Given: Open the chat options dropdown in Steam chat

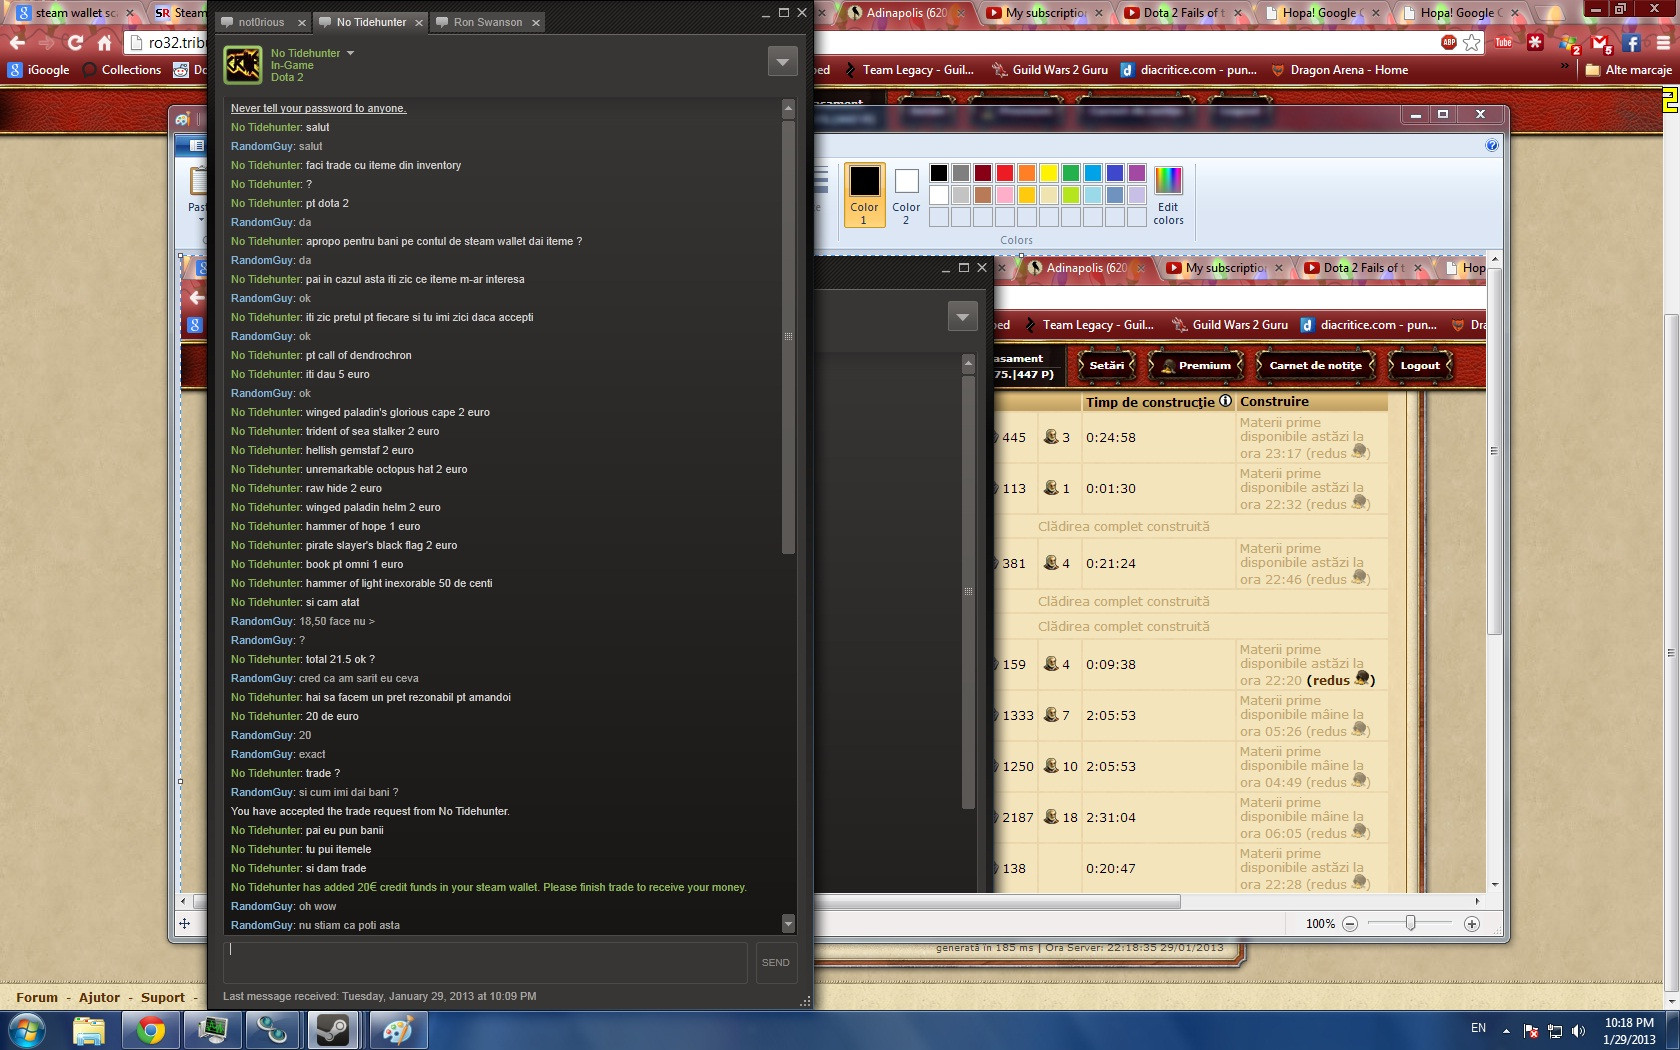Looking at the screenshot, I should [x=783, y=61].
